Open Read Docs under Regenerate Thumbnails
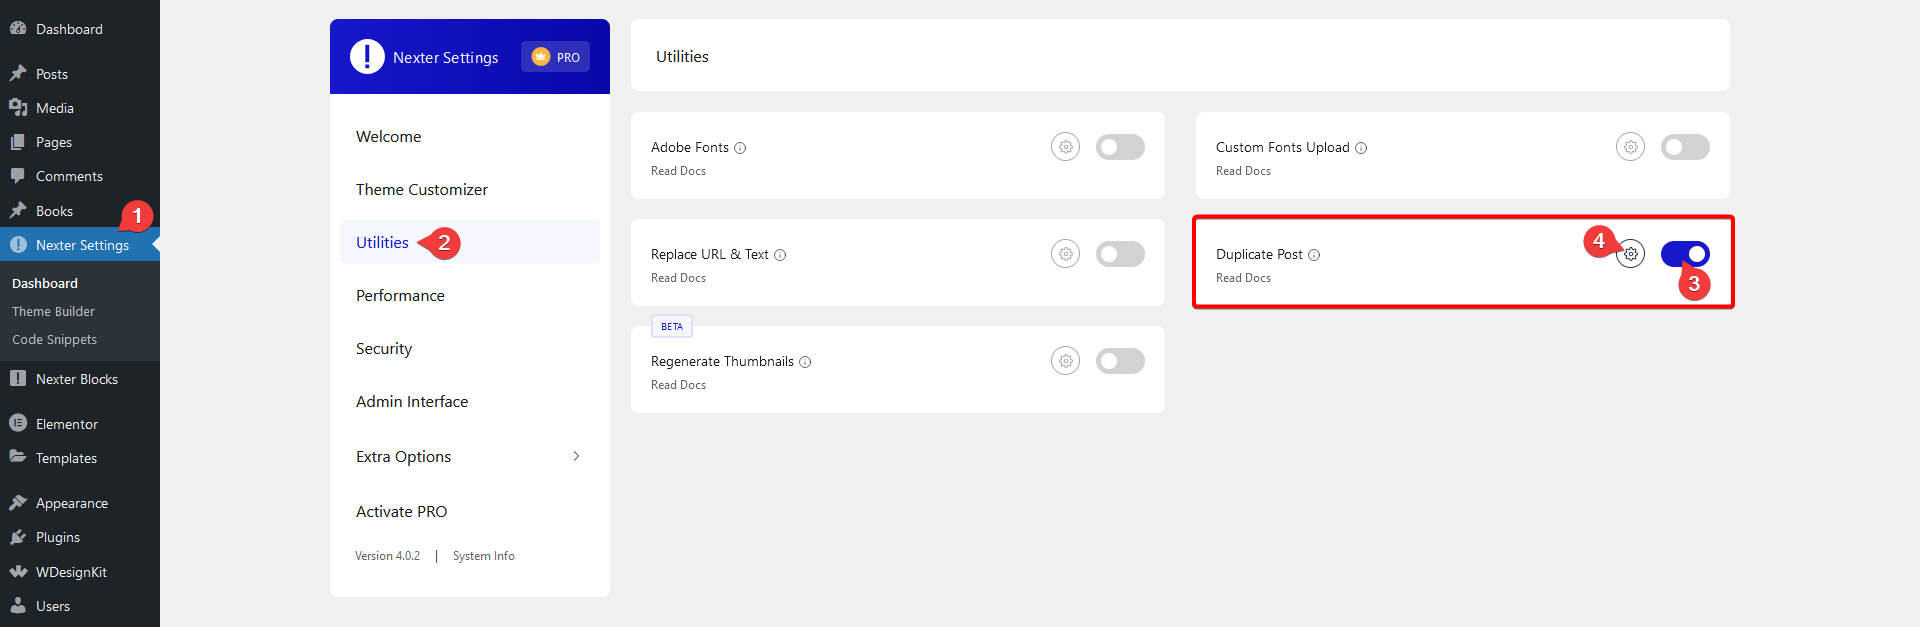This screenshot has width=1920, height=627. click(x=678, y=385)
